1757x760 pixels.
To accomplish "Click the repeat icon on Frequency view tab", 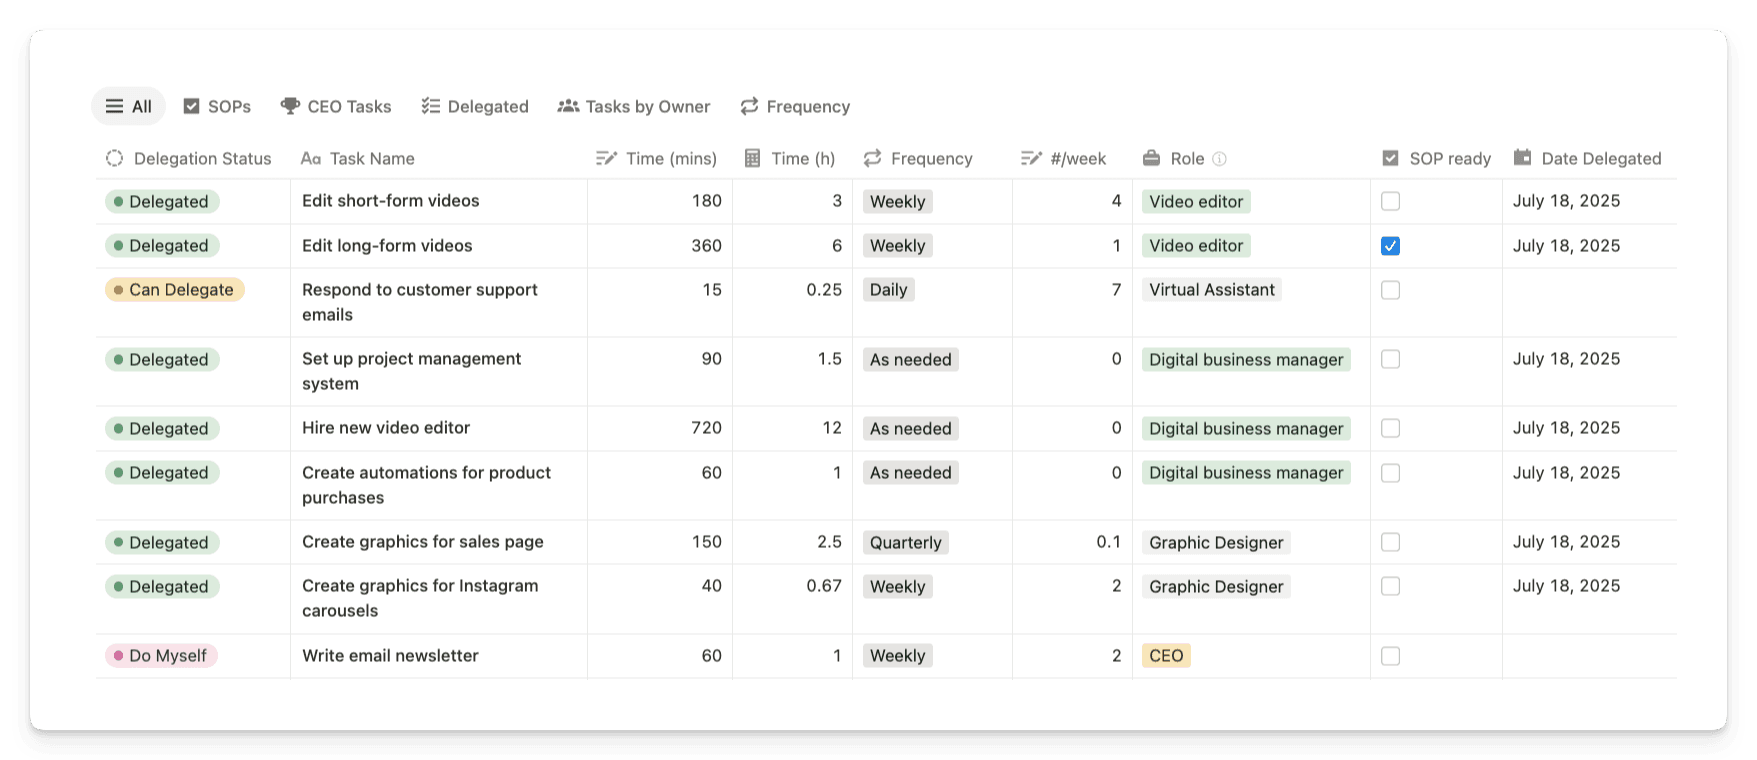I will tap(749, 106).
